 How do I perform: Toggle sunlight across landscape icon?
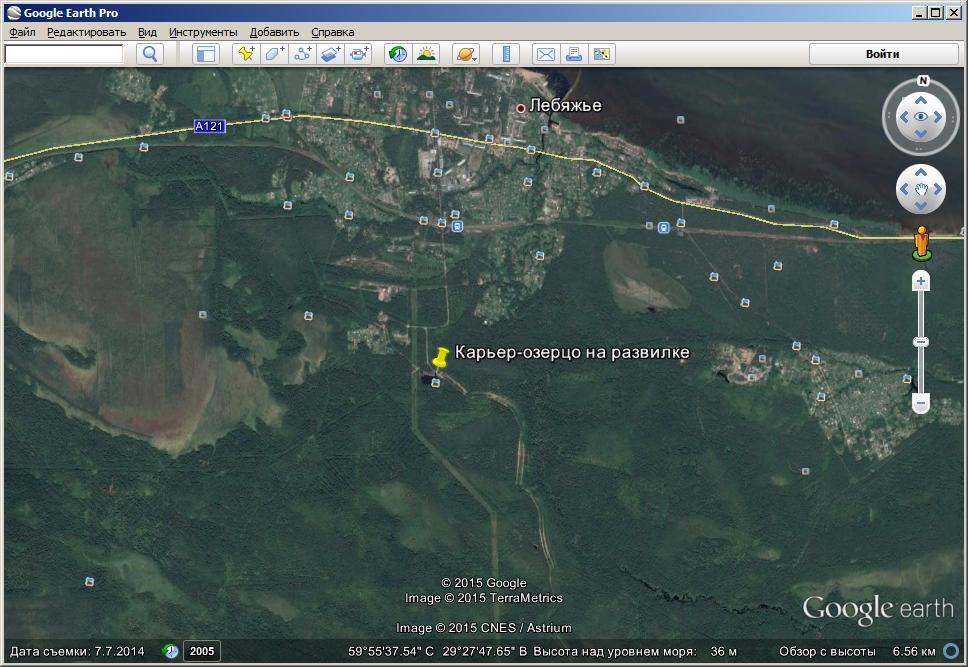coord(426,54)
